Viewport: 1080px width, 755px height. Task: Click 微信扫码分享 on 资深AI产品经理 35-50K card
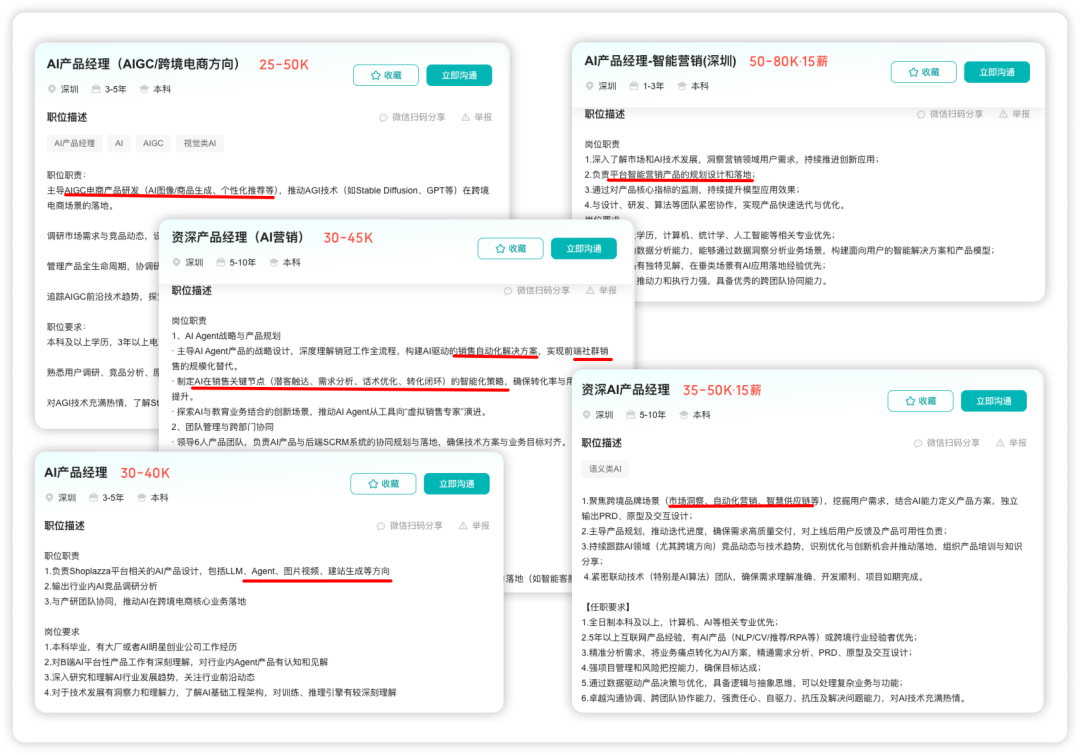tap(946, 443)
